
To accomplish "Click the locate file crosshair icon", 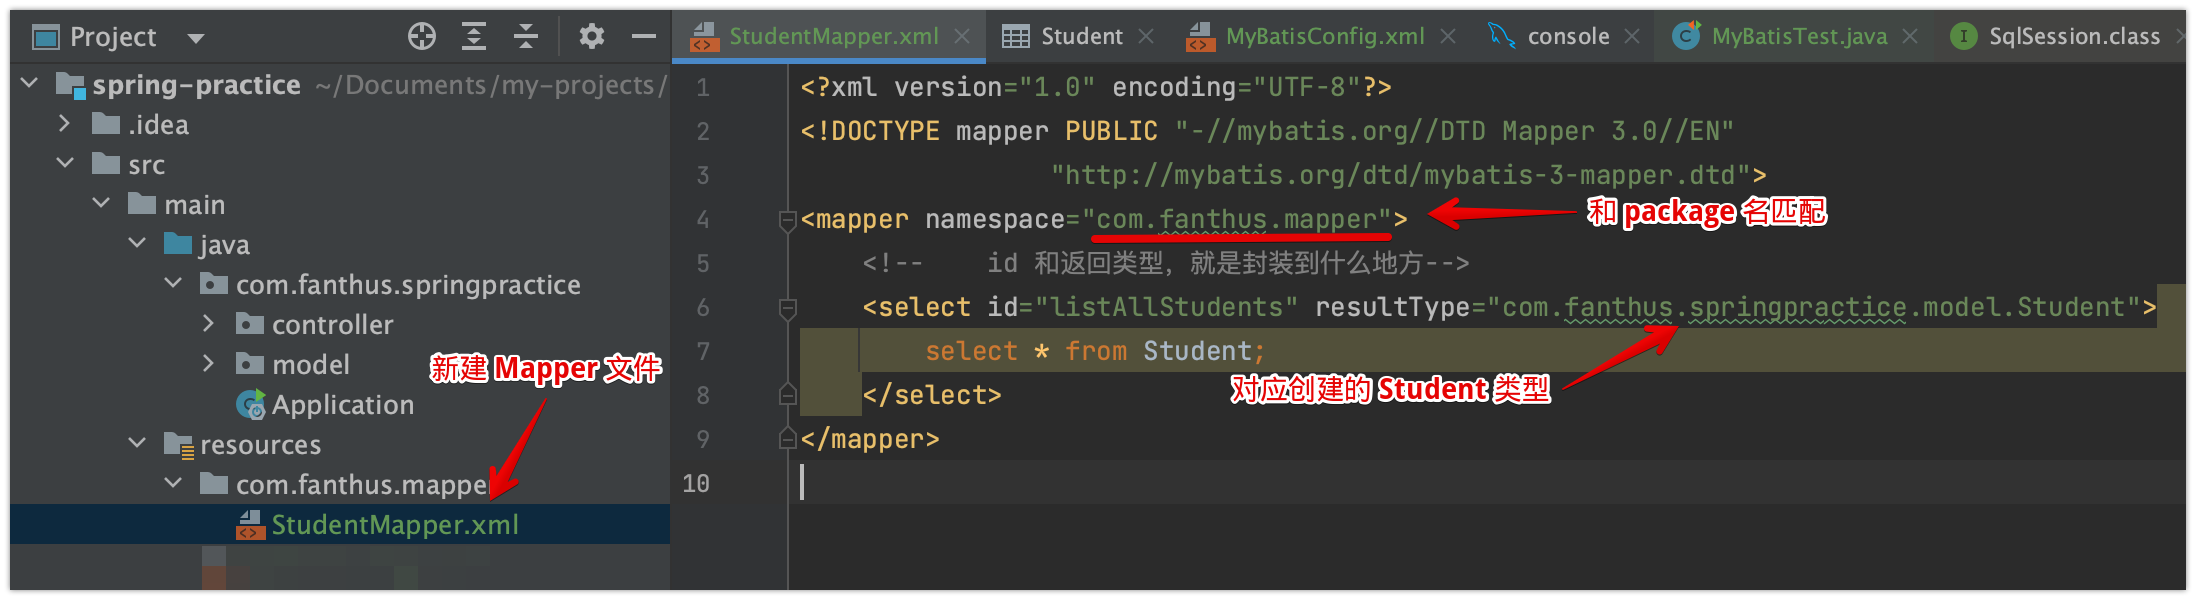I will (422, 37).
